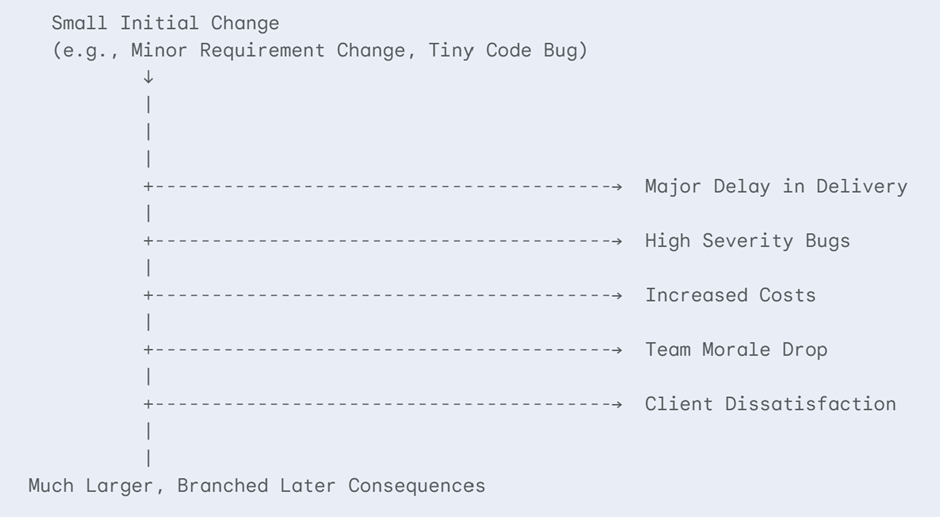The height and width of the screenshot is (517, 940).
Task: Click arrowhead pointing to Team Morale Drop
Action: pyautogui.click(x=618, y=350)
